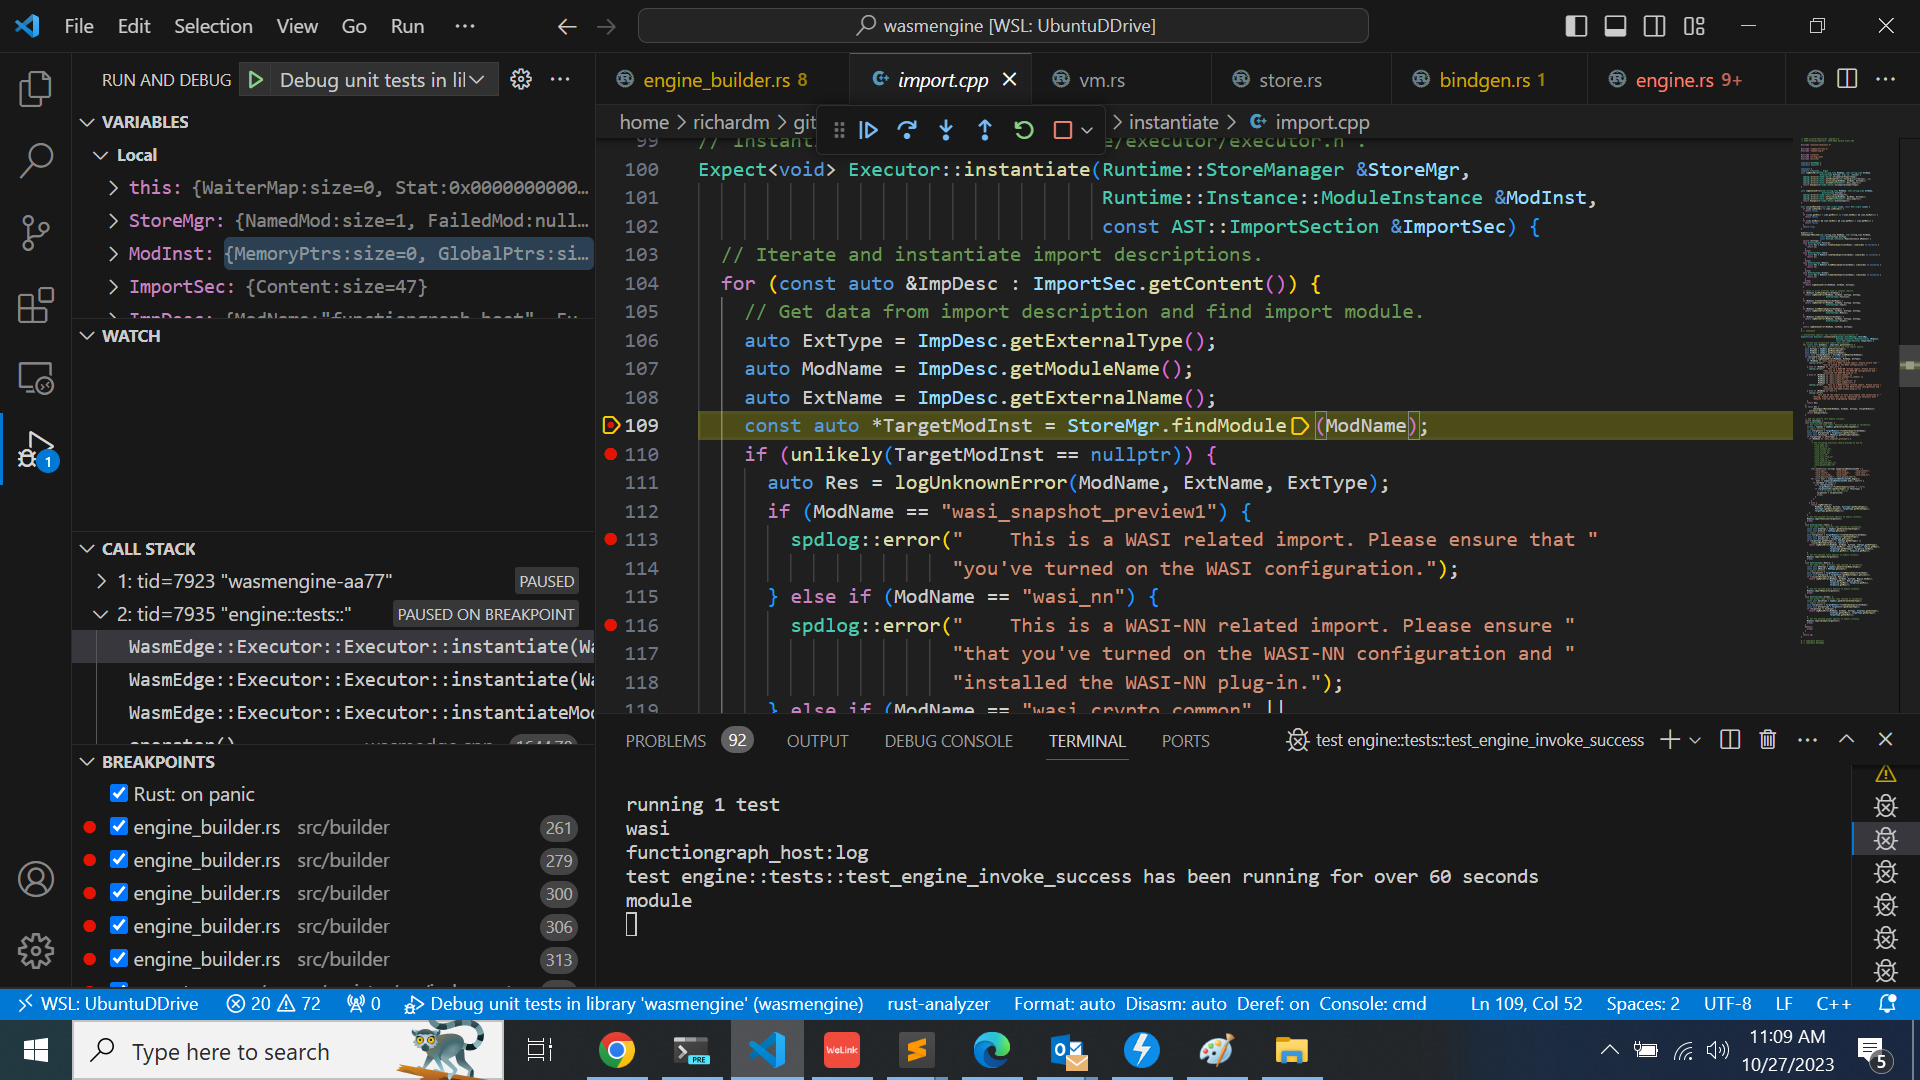Uncheck the engine_builder.rs breakpoint at line 261

(x=119, y=827)
